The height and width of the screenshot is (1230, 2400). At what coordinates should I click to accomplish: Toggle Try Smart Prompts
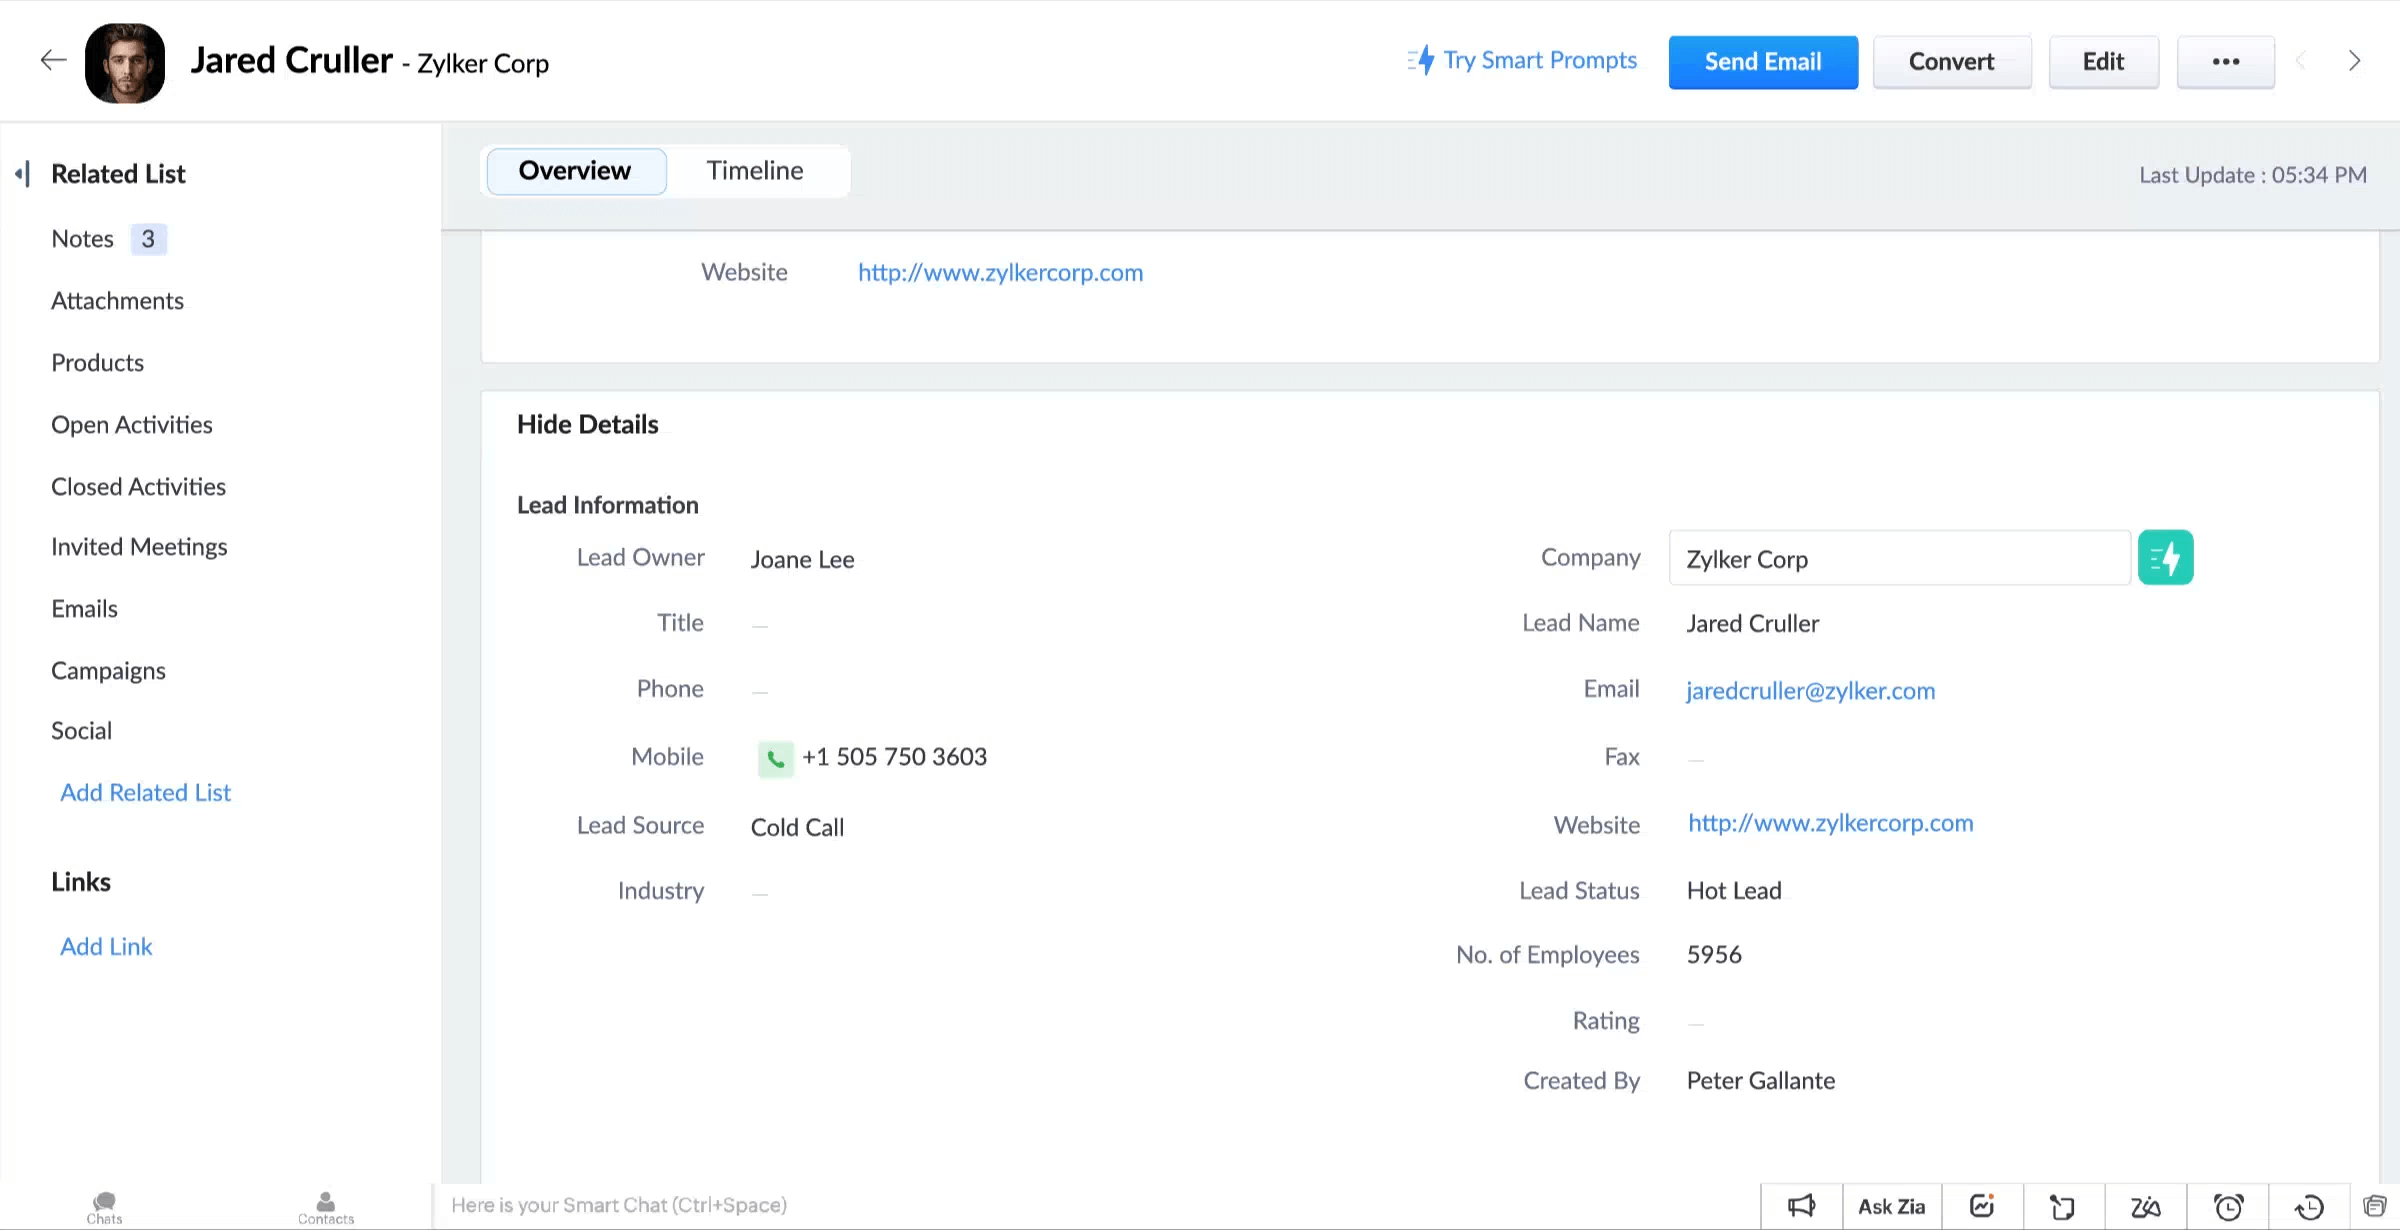click(1521, 60)
